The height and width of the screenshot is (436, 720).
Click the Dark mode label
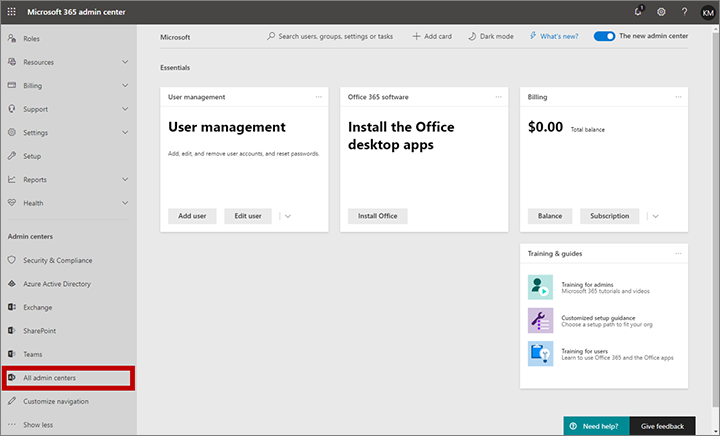[497, 36]
